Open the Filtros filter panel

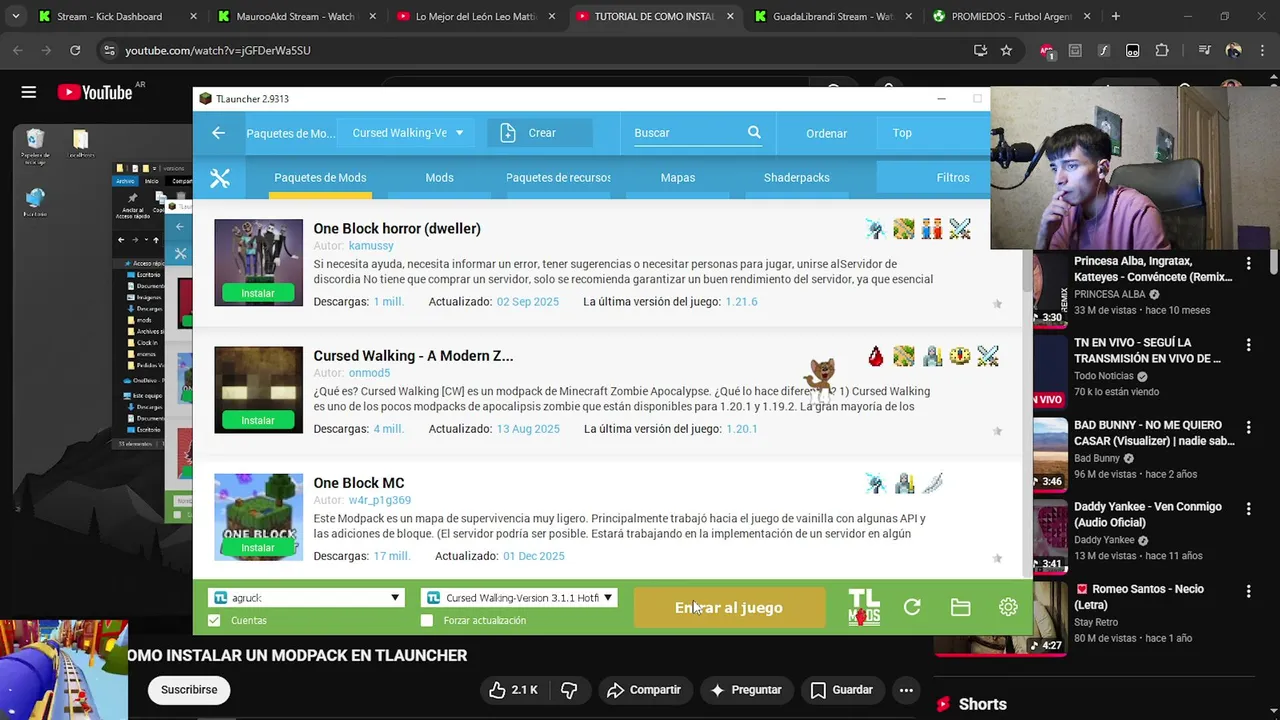tap(952, 178)
